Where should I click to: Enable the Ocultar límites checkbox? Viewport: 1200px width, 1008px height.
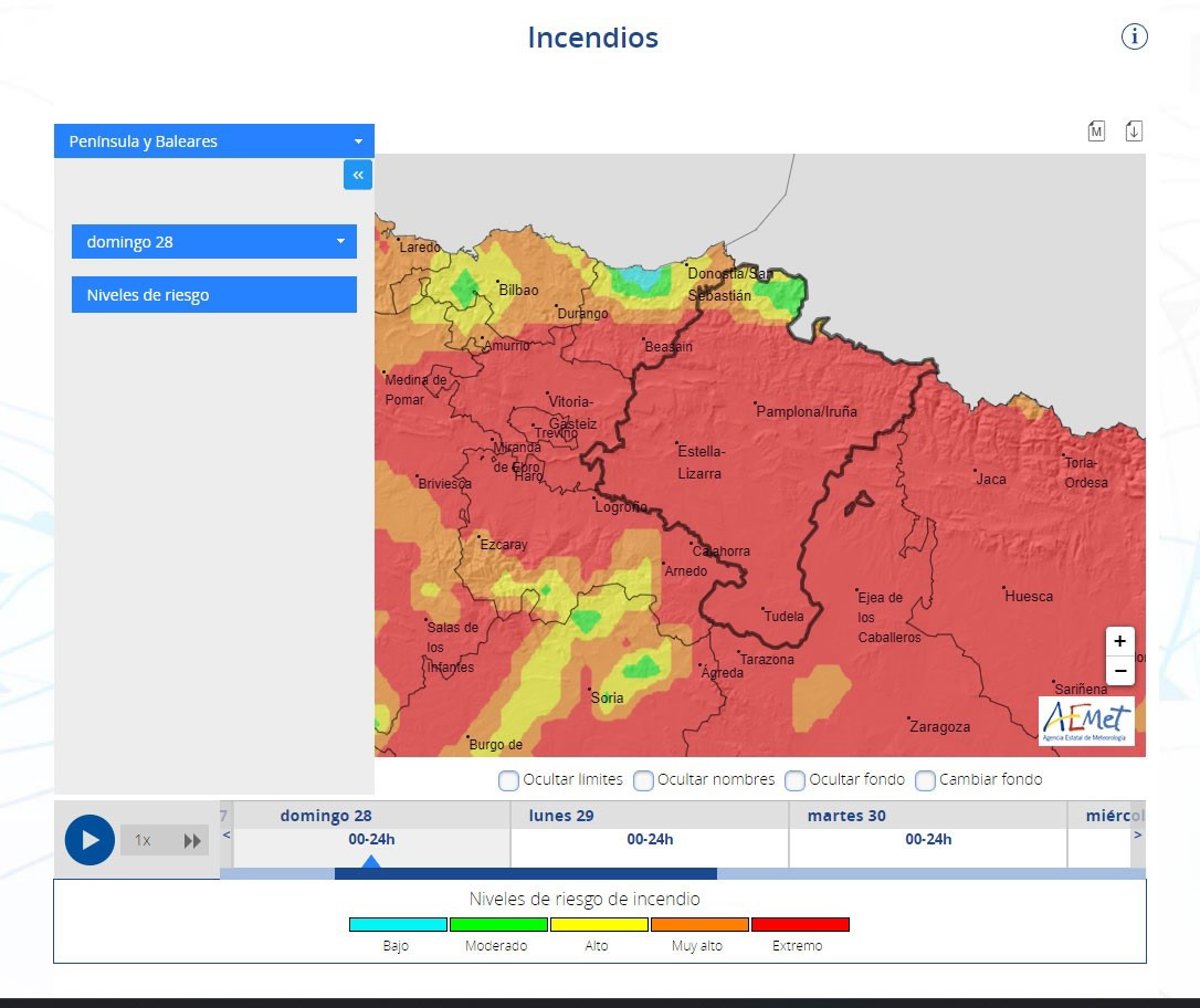pyautogui.click(x=508, y=780)
